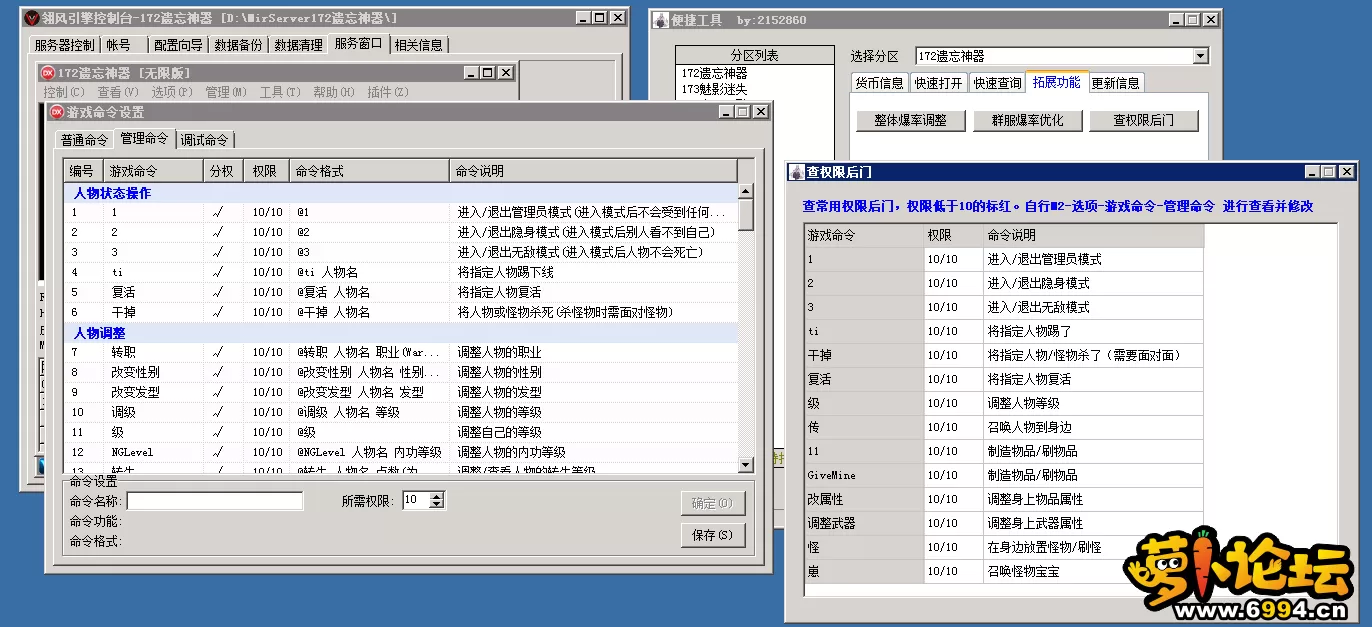The width and height of the screenshot is (1372, 627).
Task: Click the 改属性 row in 查权限后门
Action: click(x=1004, y=499)
